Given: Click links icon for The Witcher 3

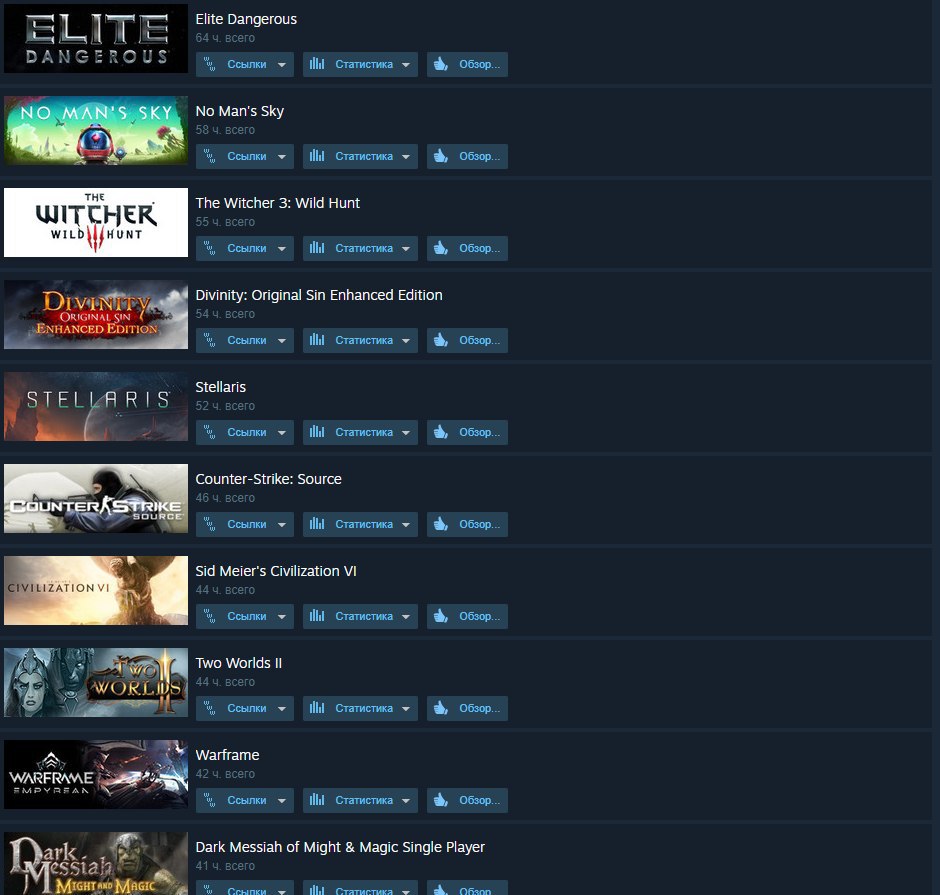Looking at the screenshot, I should [209, 248].
